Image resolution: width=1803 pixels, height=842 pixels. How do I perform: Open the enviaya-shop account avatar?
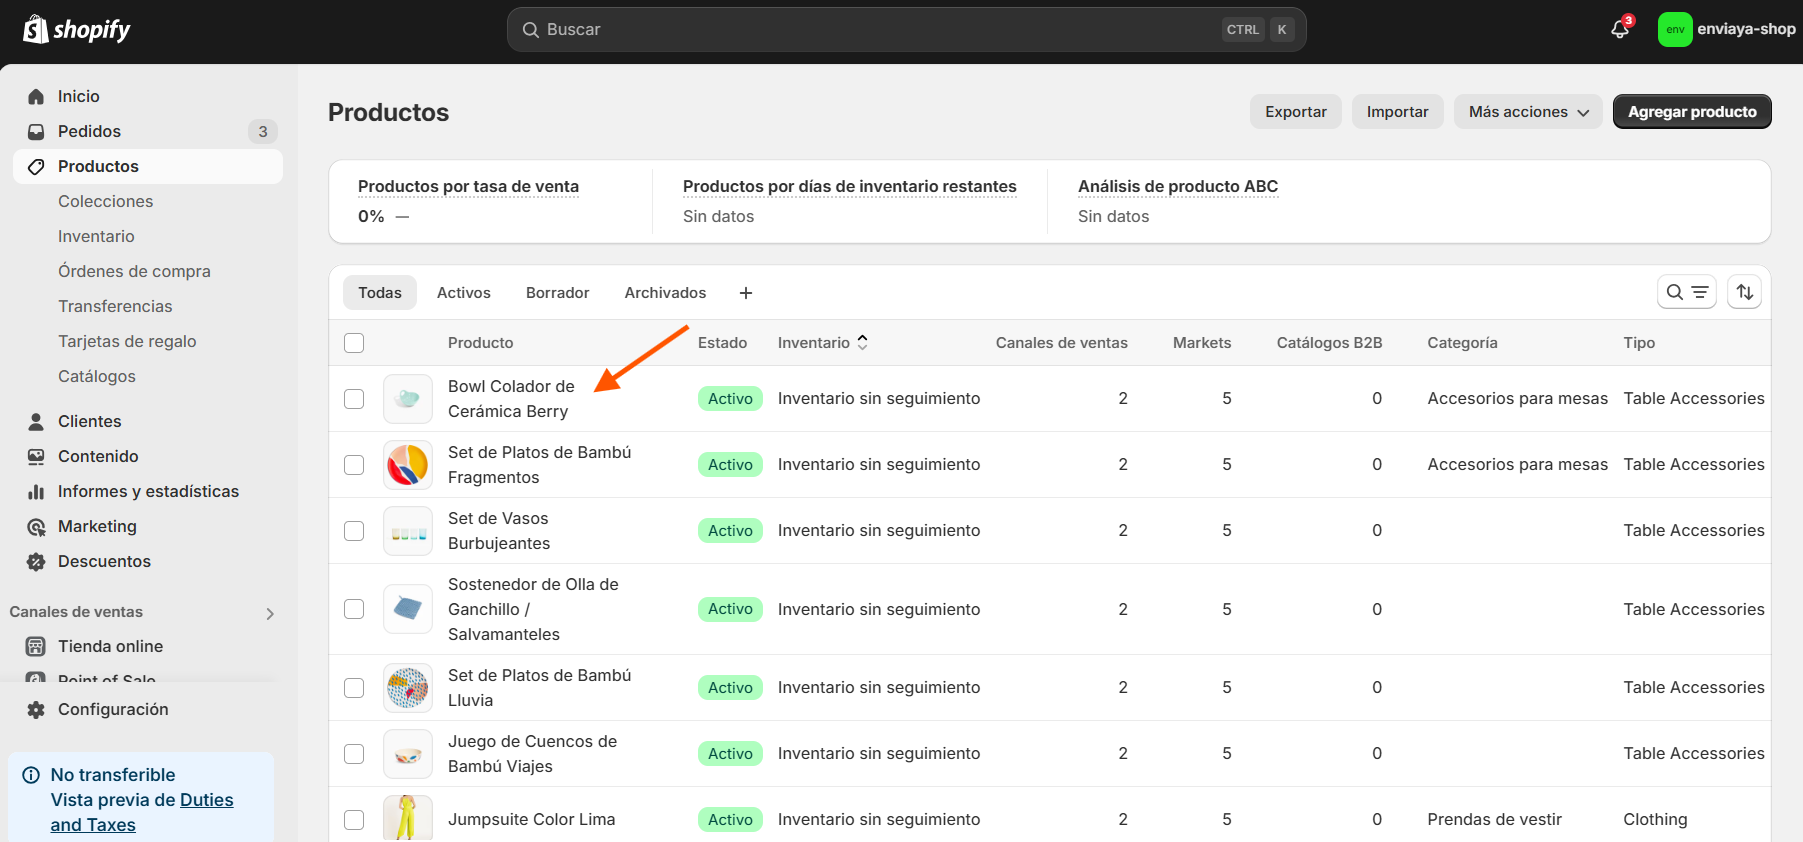coord(1675,29)
